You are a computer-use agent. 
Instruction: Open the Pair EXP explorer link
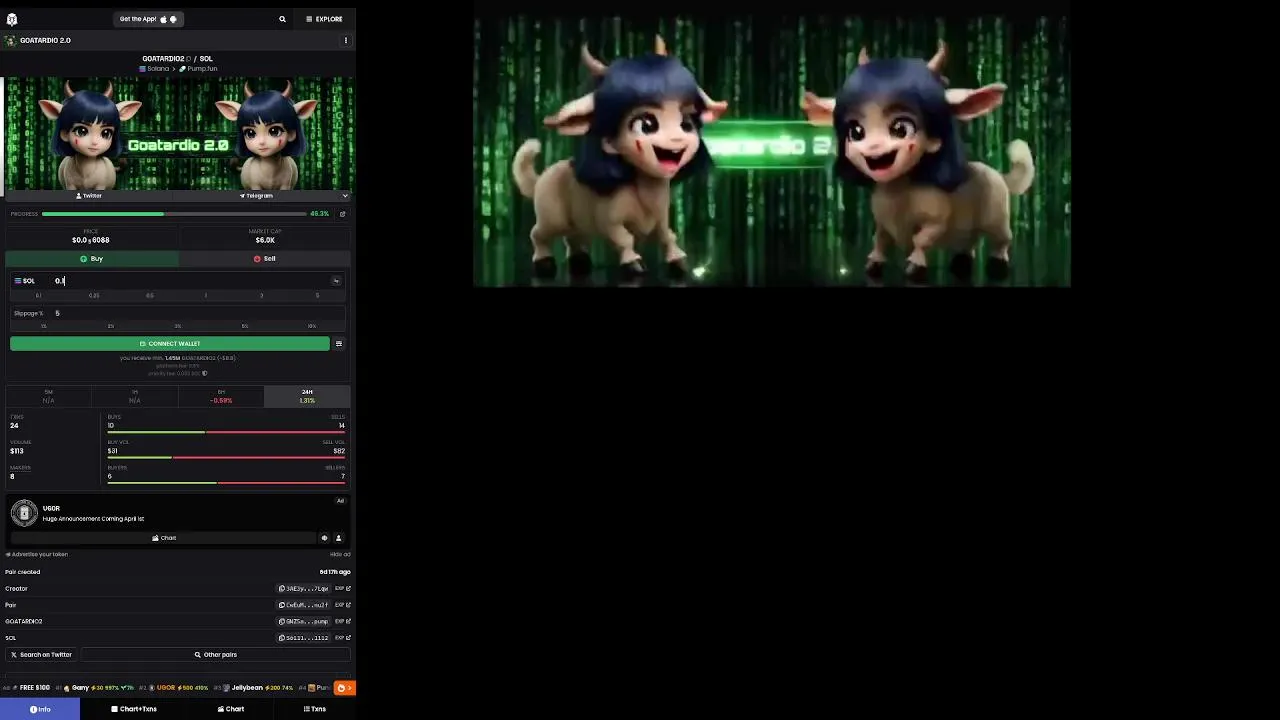pyautogui.click(x=342, y=605)
